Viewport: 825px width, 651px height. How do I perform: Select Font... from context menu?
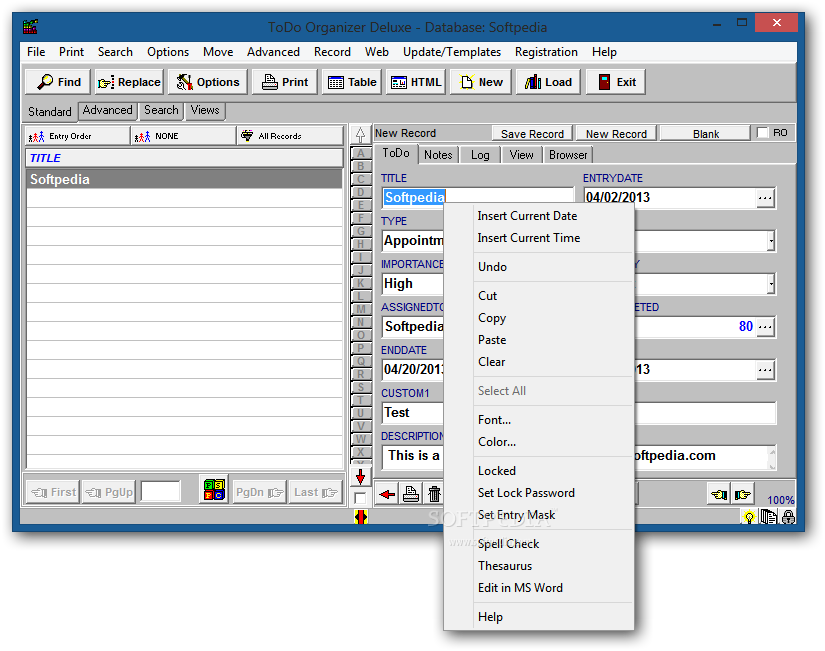pyautogui.click(x=538, y=419)
